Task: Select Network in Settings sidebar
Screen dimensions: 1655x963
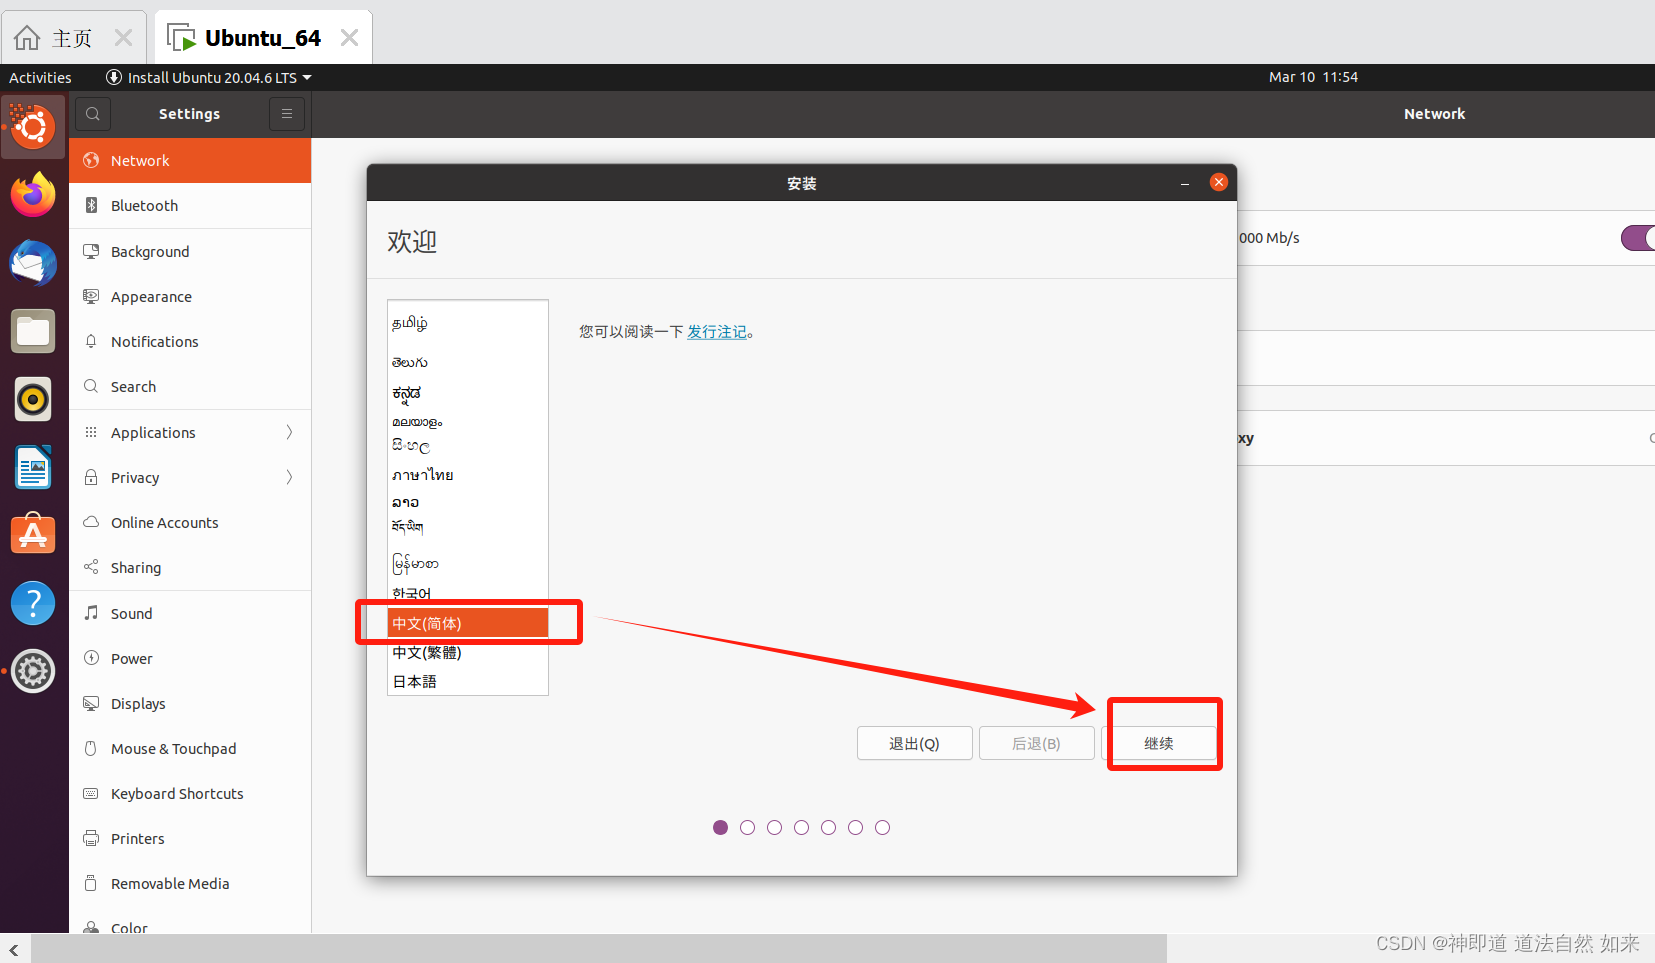Action: [190, 160]
